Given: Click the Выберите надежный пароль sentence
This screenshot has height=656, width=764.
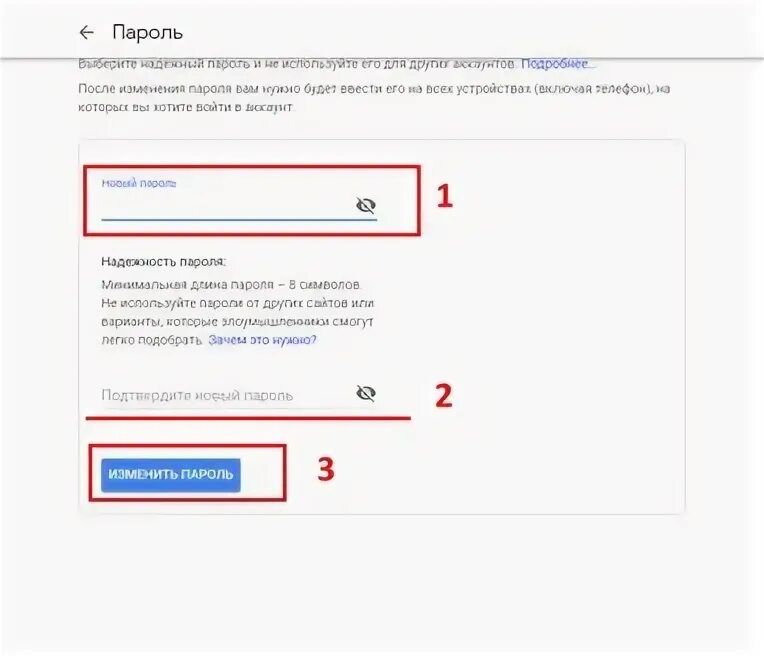Looking at the screenshot, I should point(296,64).
